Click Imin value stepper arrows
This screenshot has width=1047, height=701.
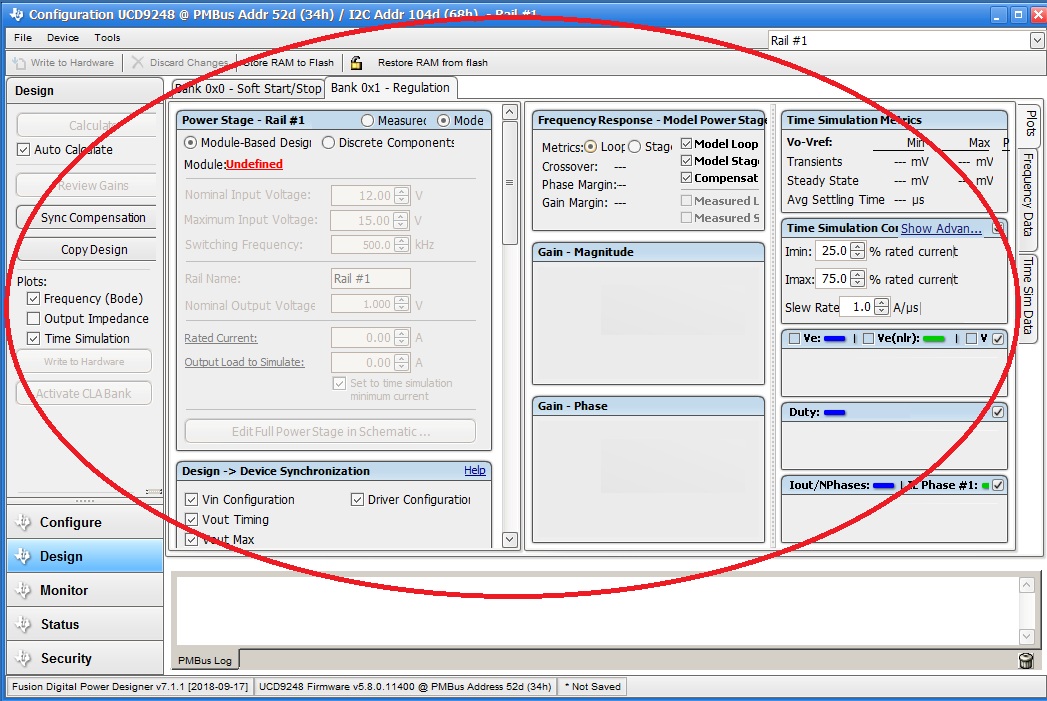[857, 251]
